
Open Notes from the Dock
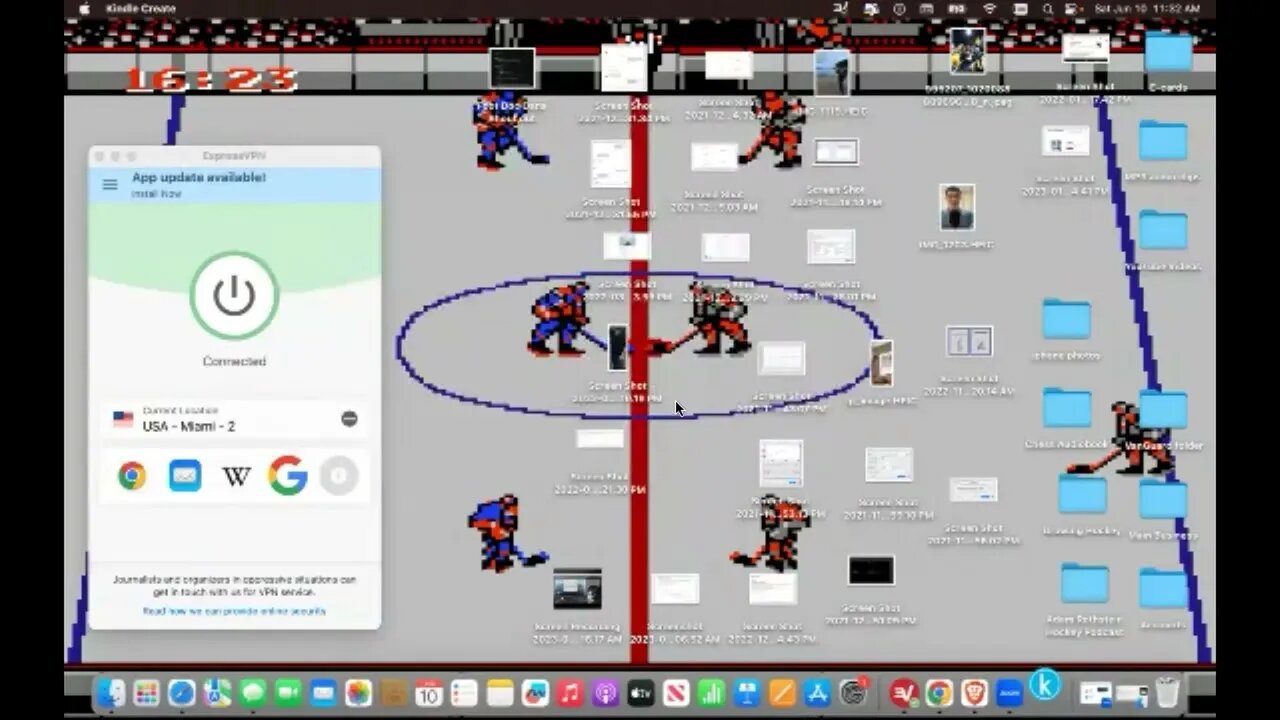(x=500, y=693)
